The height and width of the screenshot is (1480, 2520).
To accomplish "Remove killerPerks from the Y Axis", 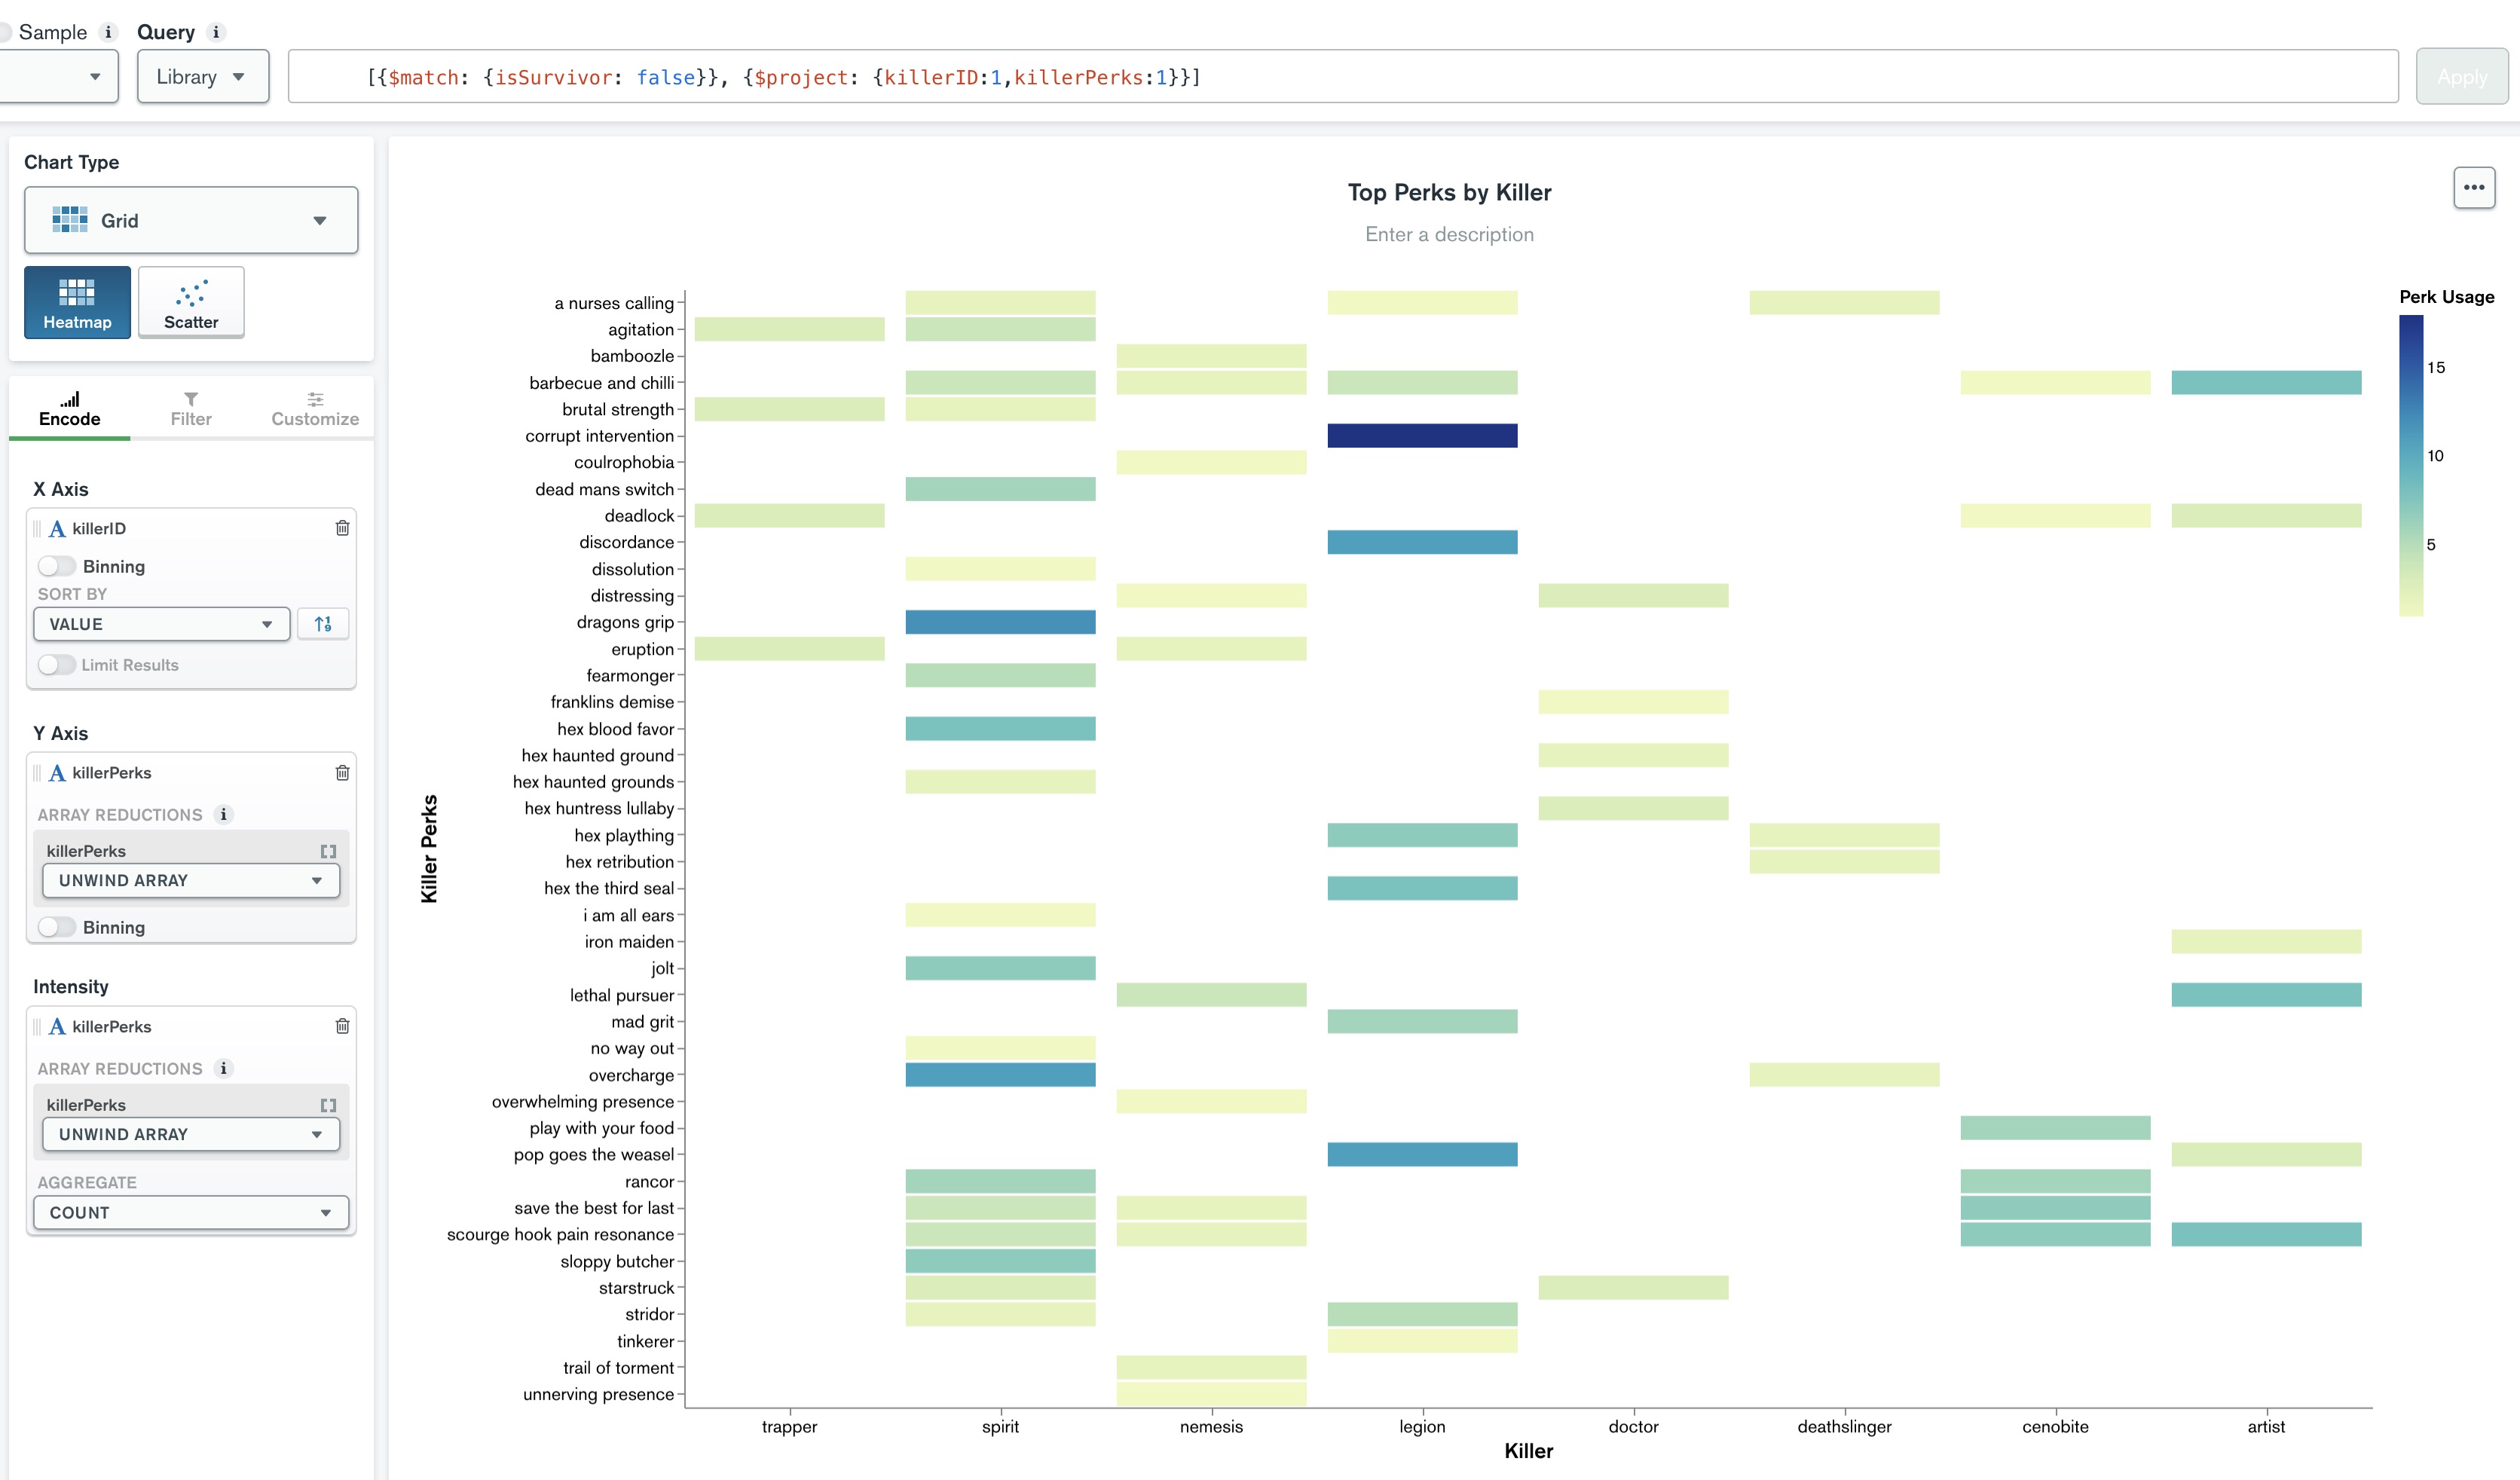I will point(342,772).
